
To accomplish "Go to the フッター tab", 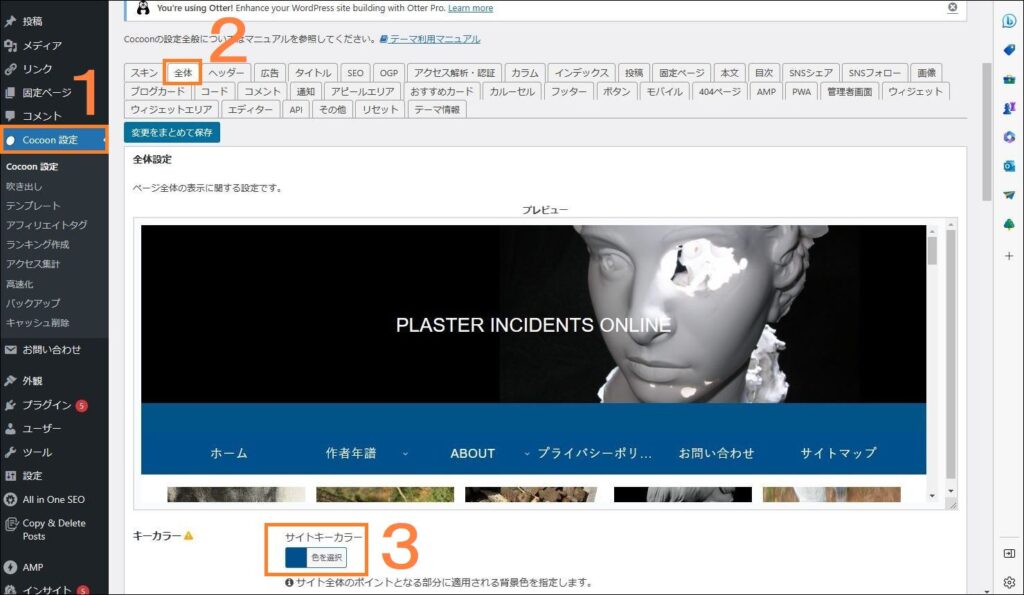I will pos(568,91).
